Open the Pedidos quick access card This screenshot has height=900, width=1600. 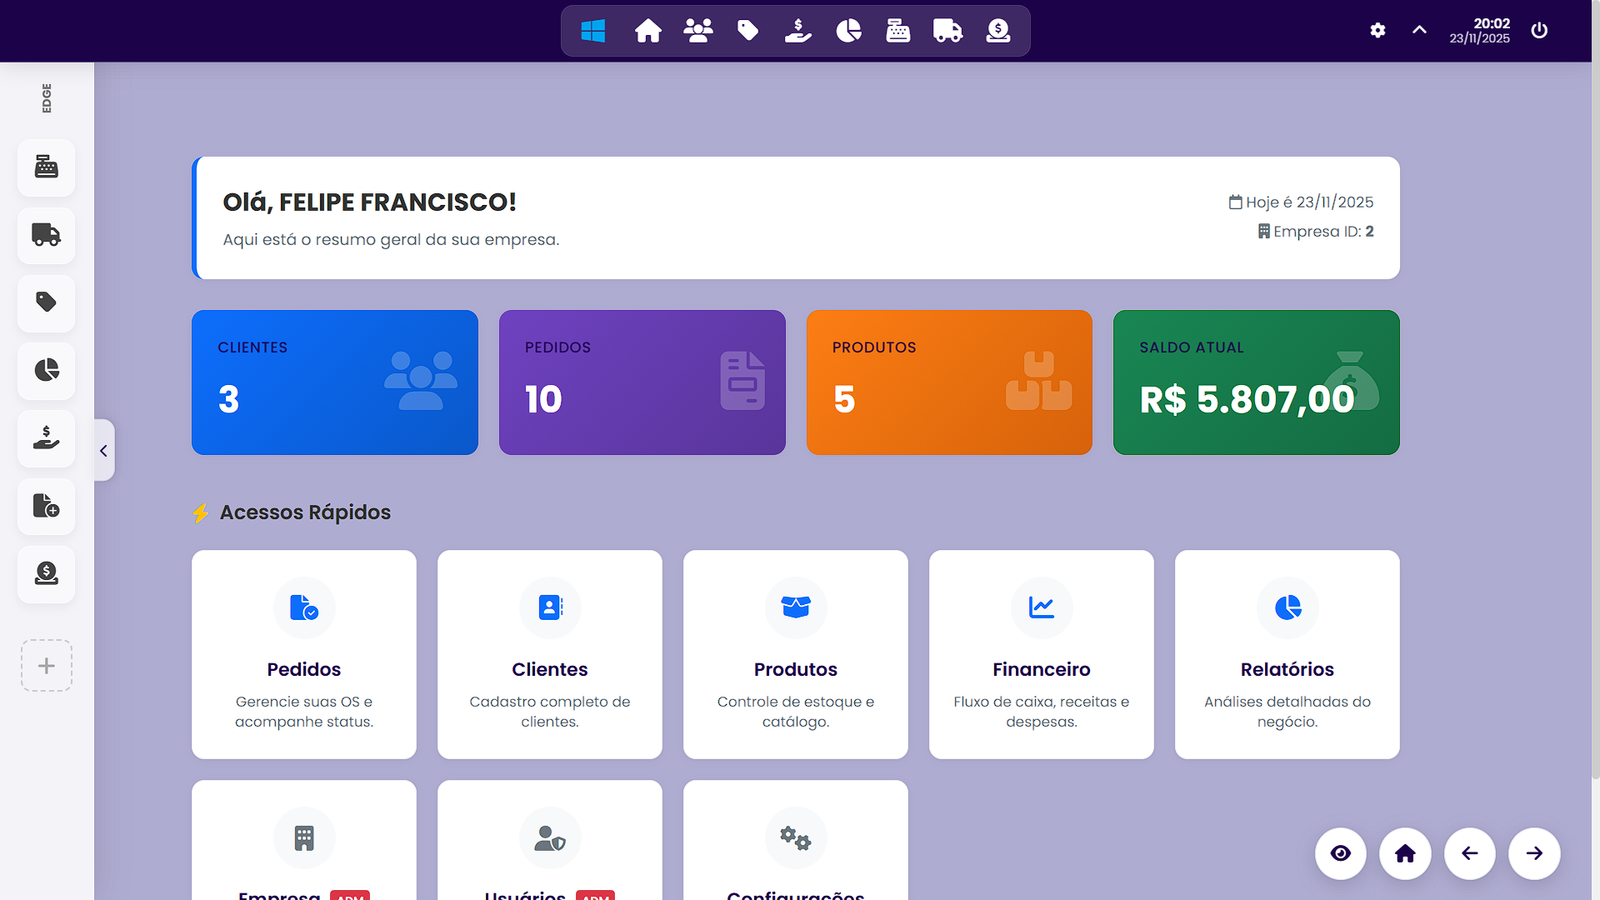tap(304, 654)
